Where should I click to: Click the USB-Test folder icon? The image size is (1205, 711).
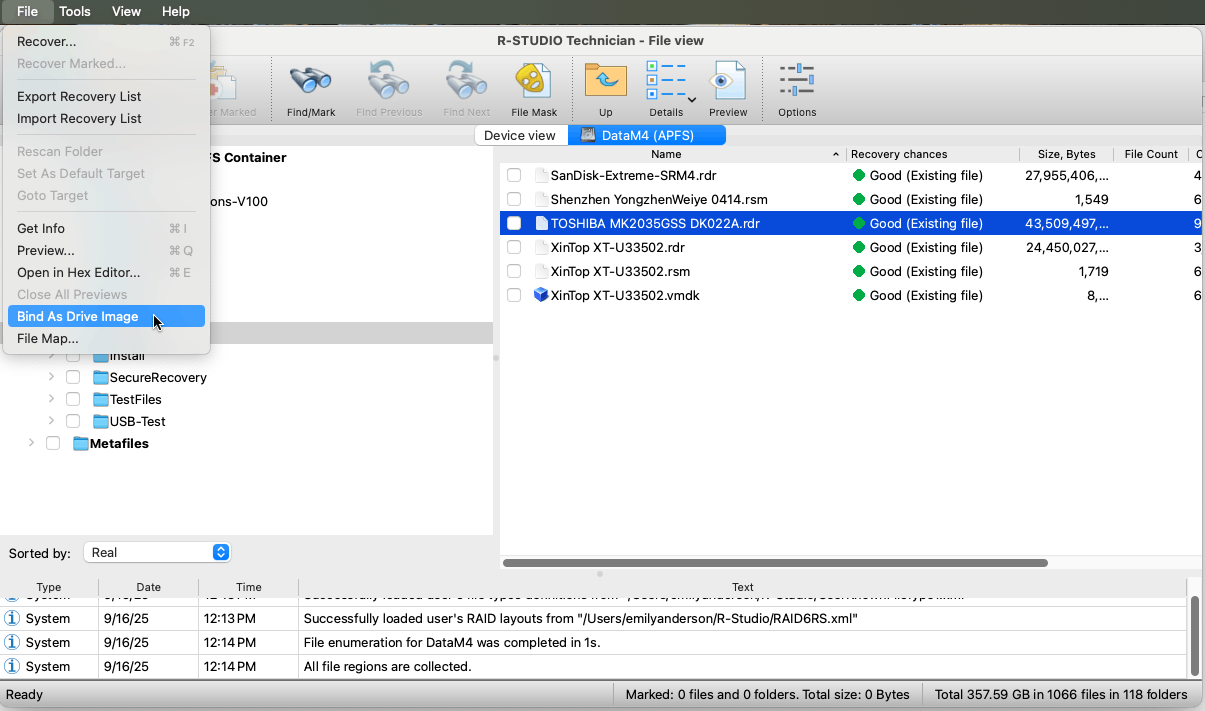coord(100,421)
